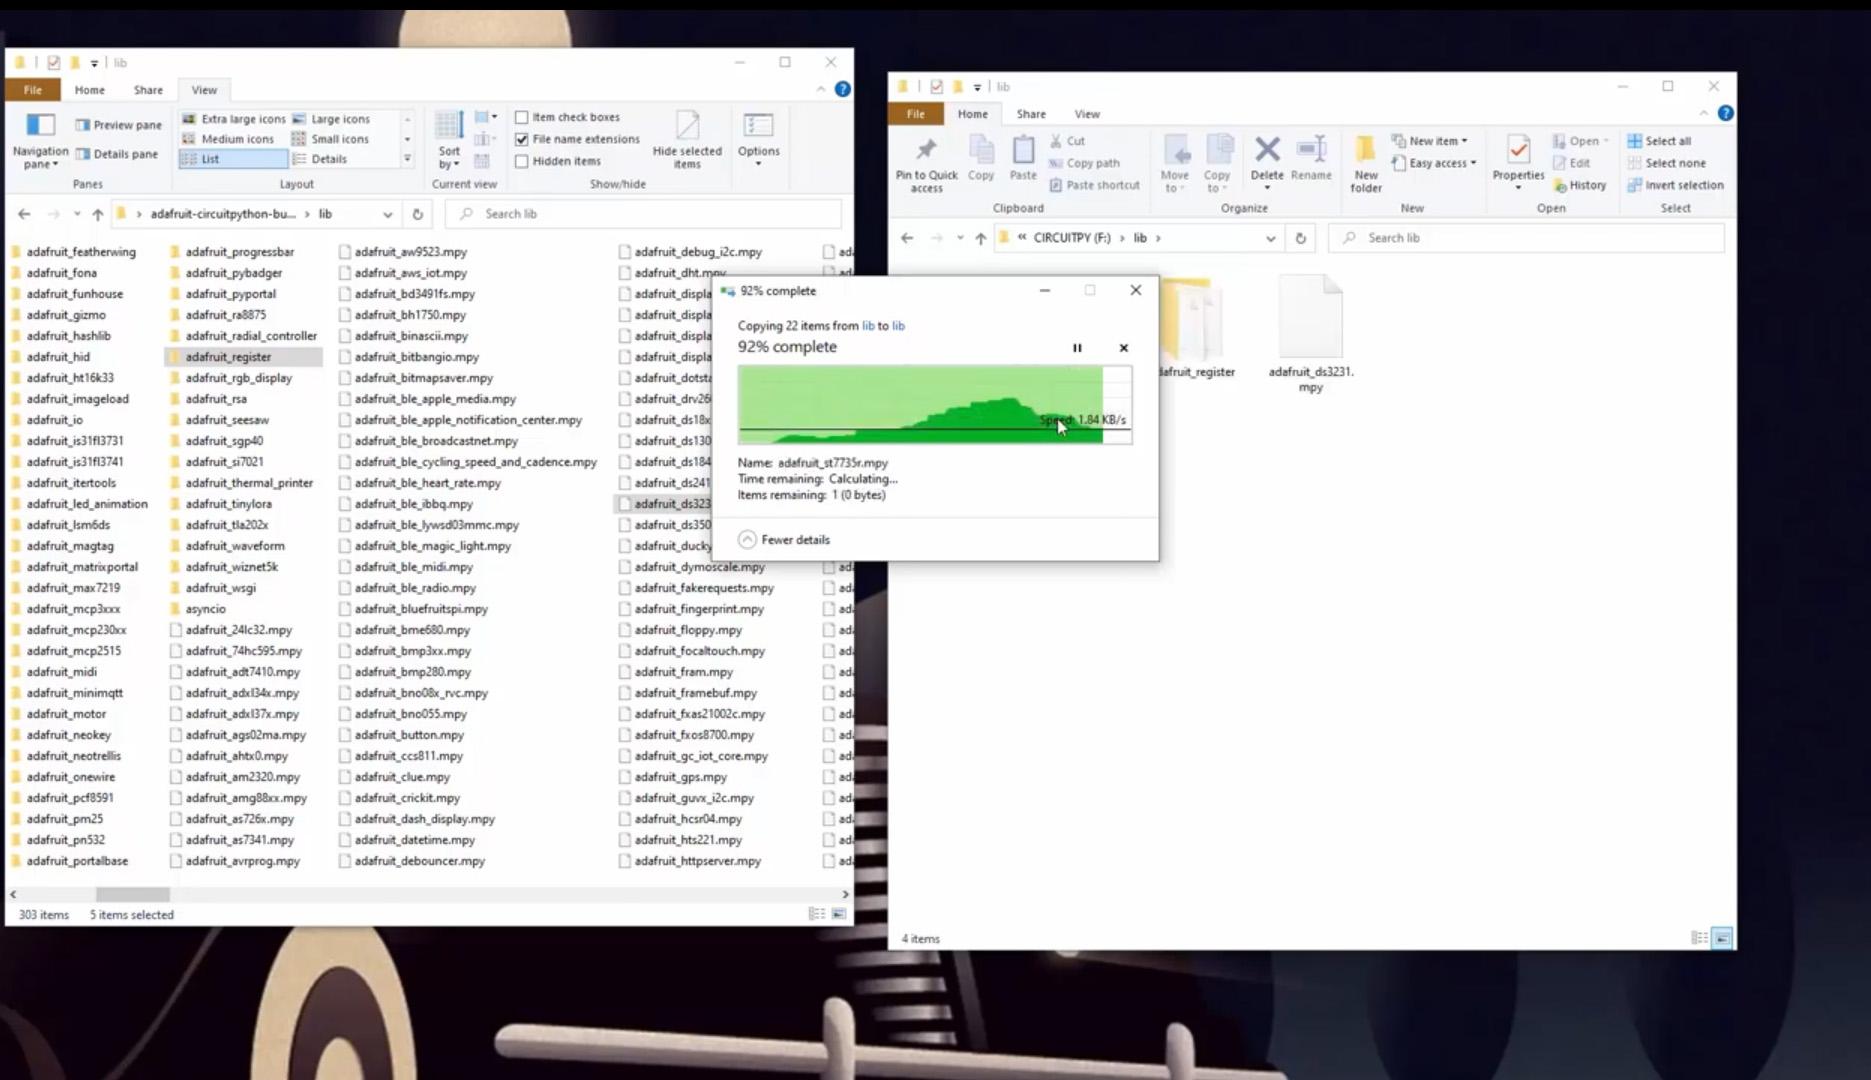The image size is (1871, 1080).
Task: Select Small icons layout
Action: (x=331, y=139)
